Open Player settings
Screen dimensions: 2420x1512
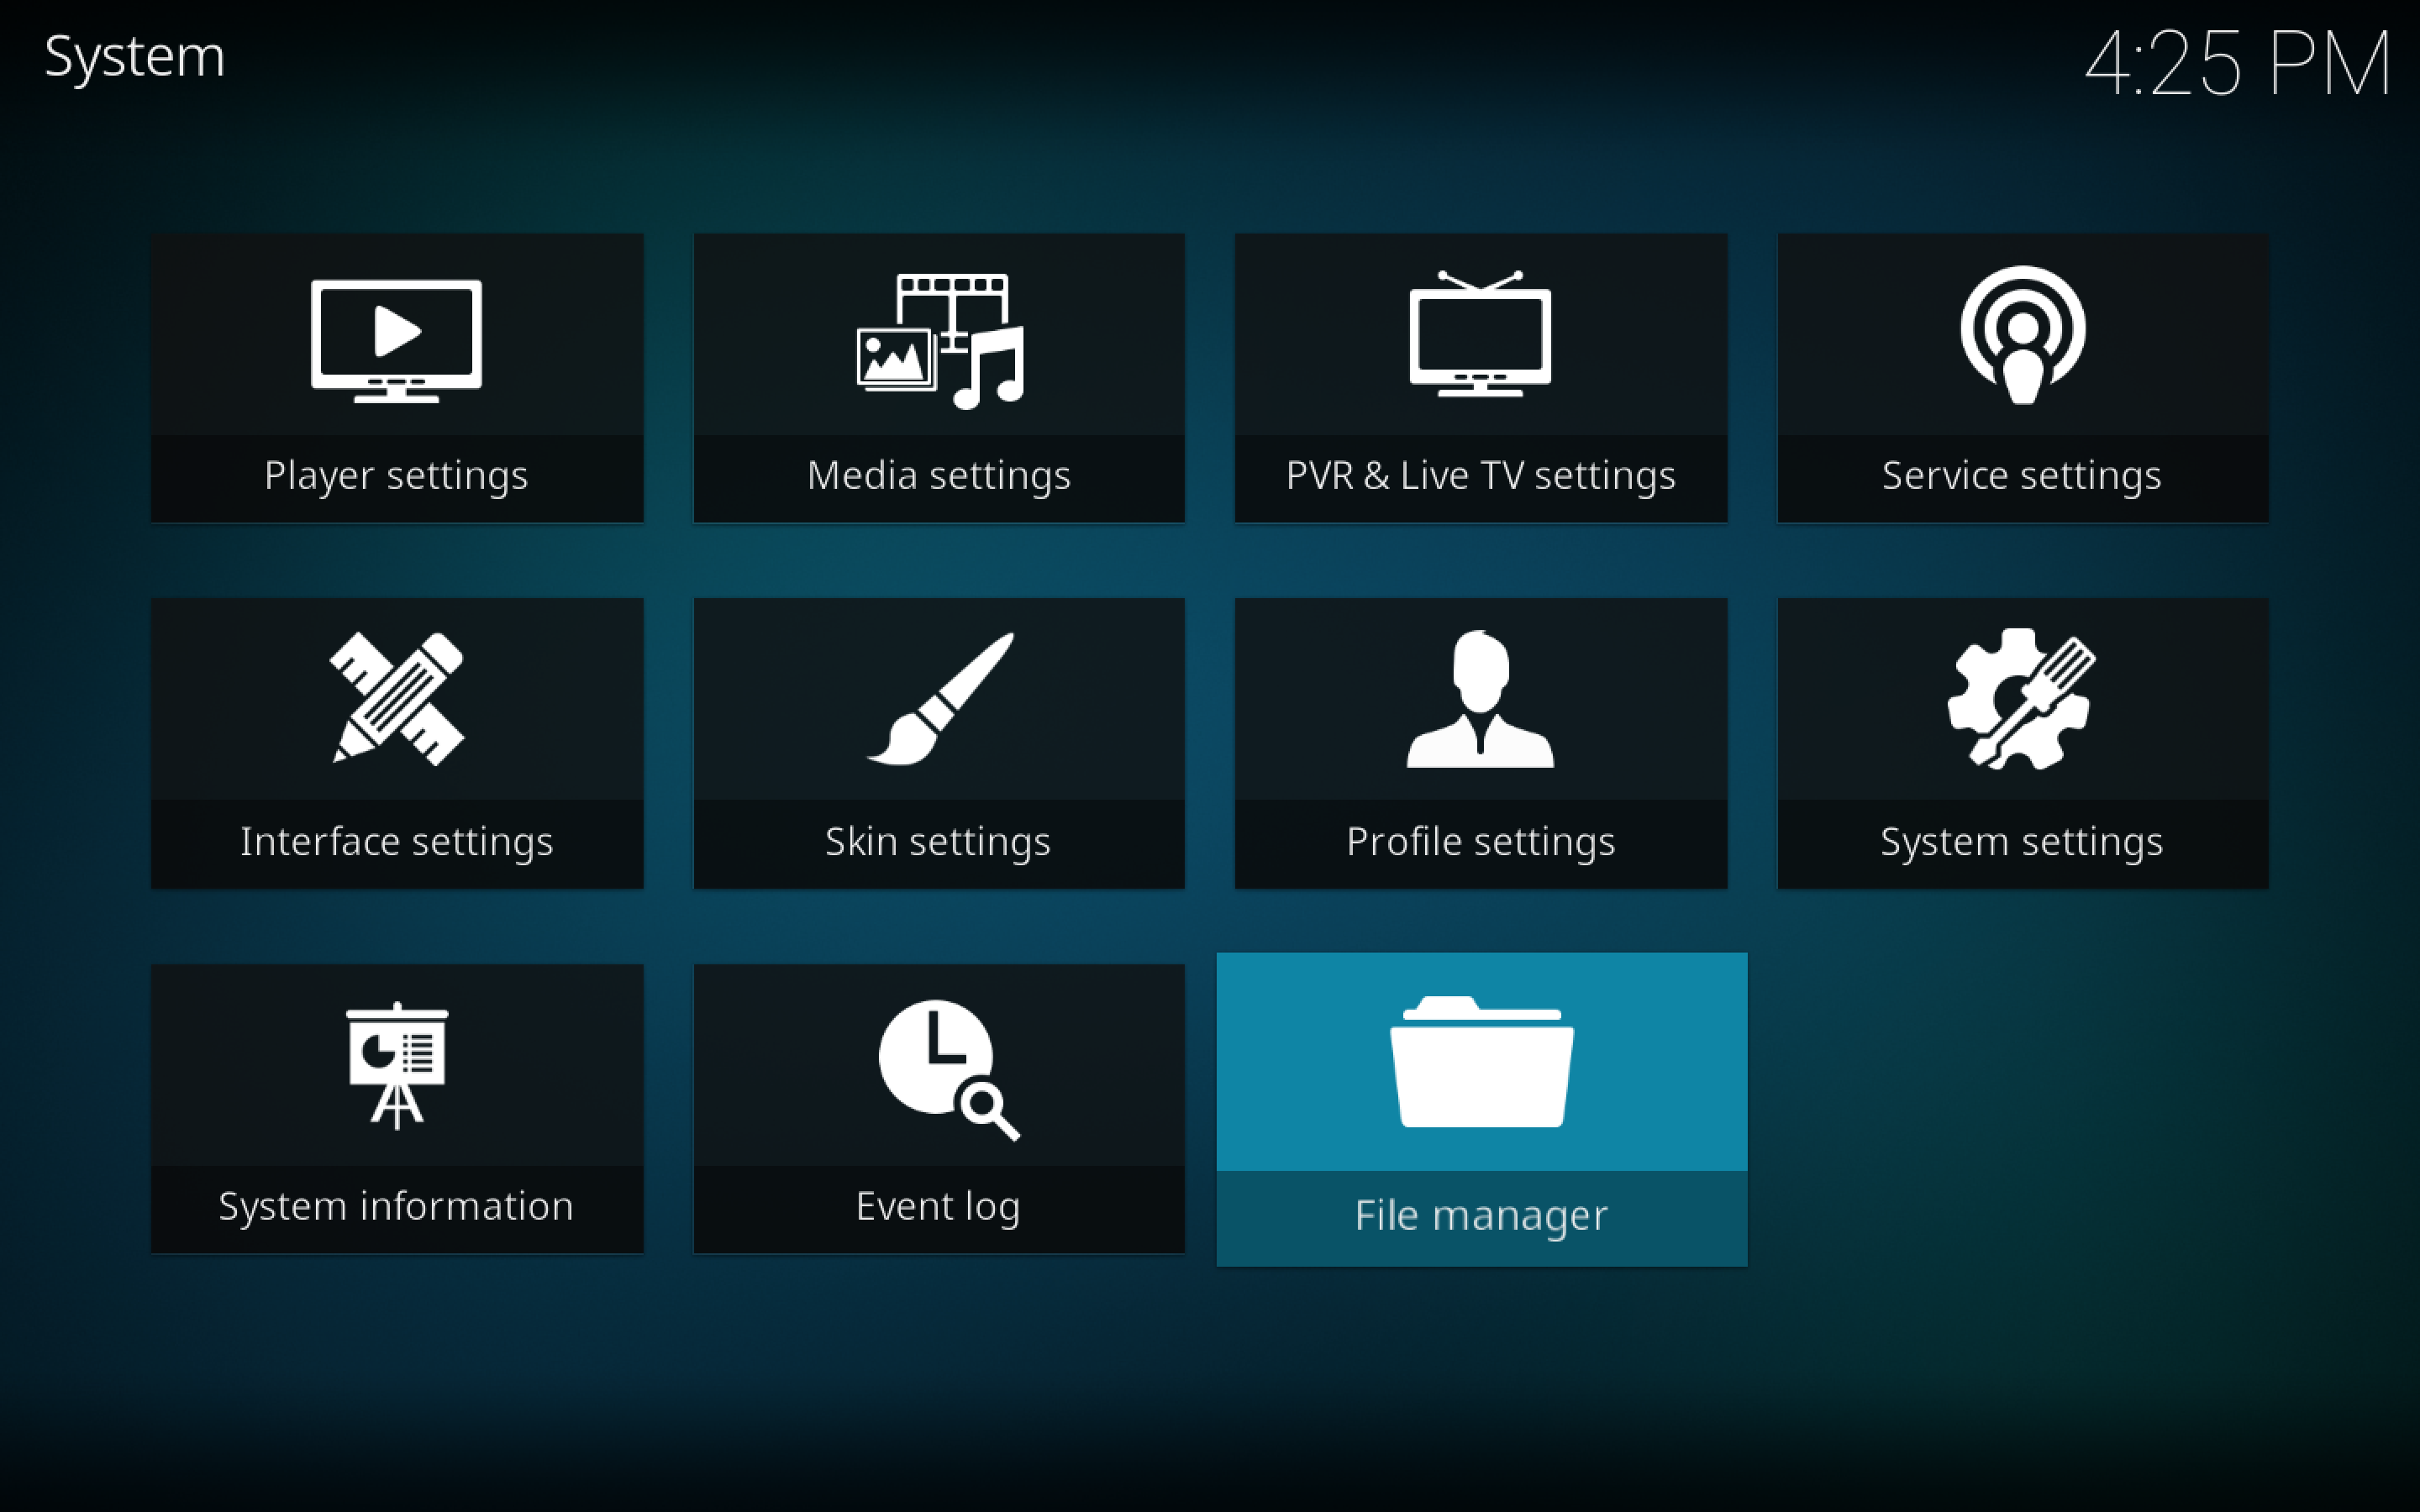click(399, 370)
